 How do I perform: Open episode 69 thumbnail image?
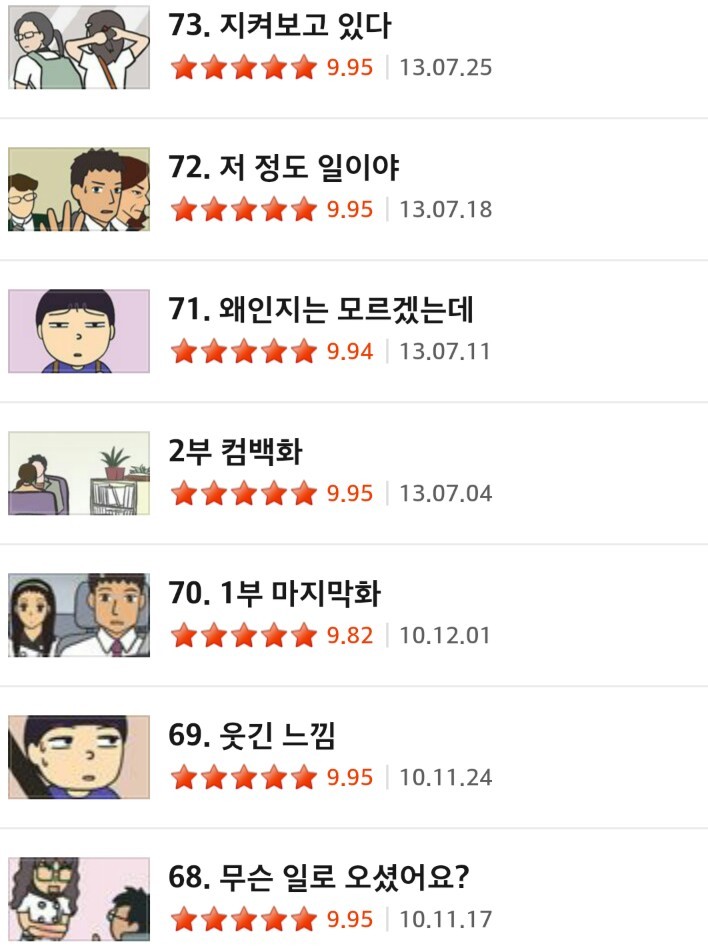79,757
